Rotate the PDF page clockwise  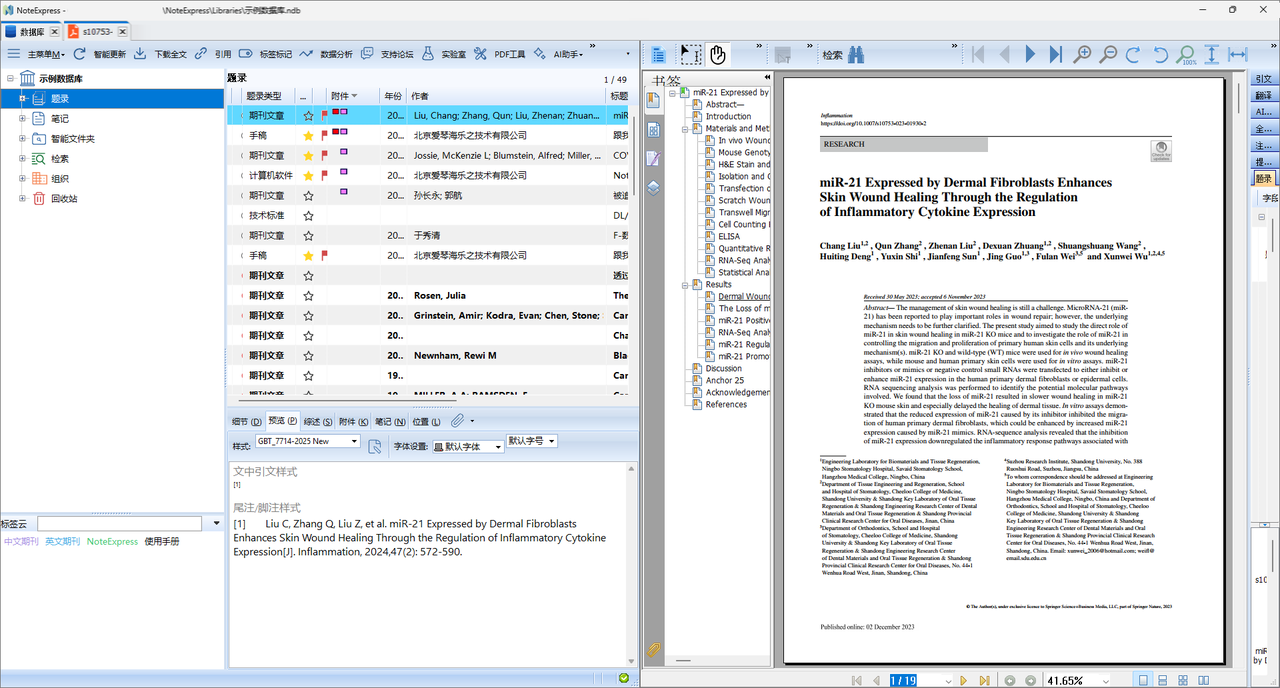click(x=1133, y=55)
